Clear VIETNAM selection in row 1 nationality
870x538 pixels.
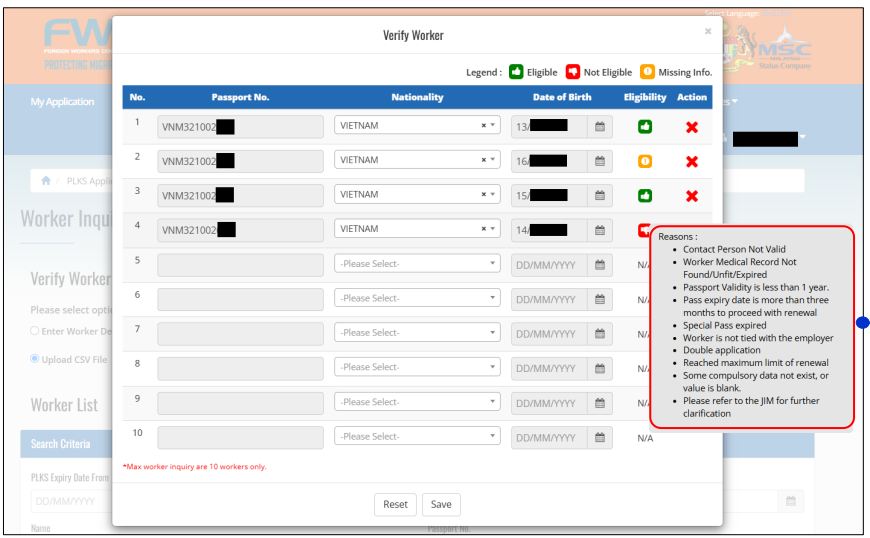(483, 125)
